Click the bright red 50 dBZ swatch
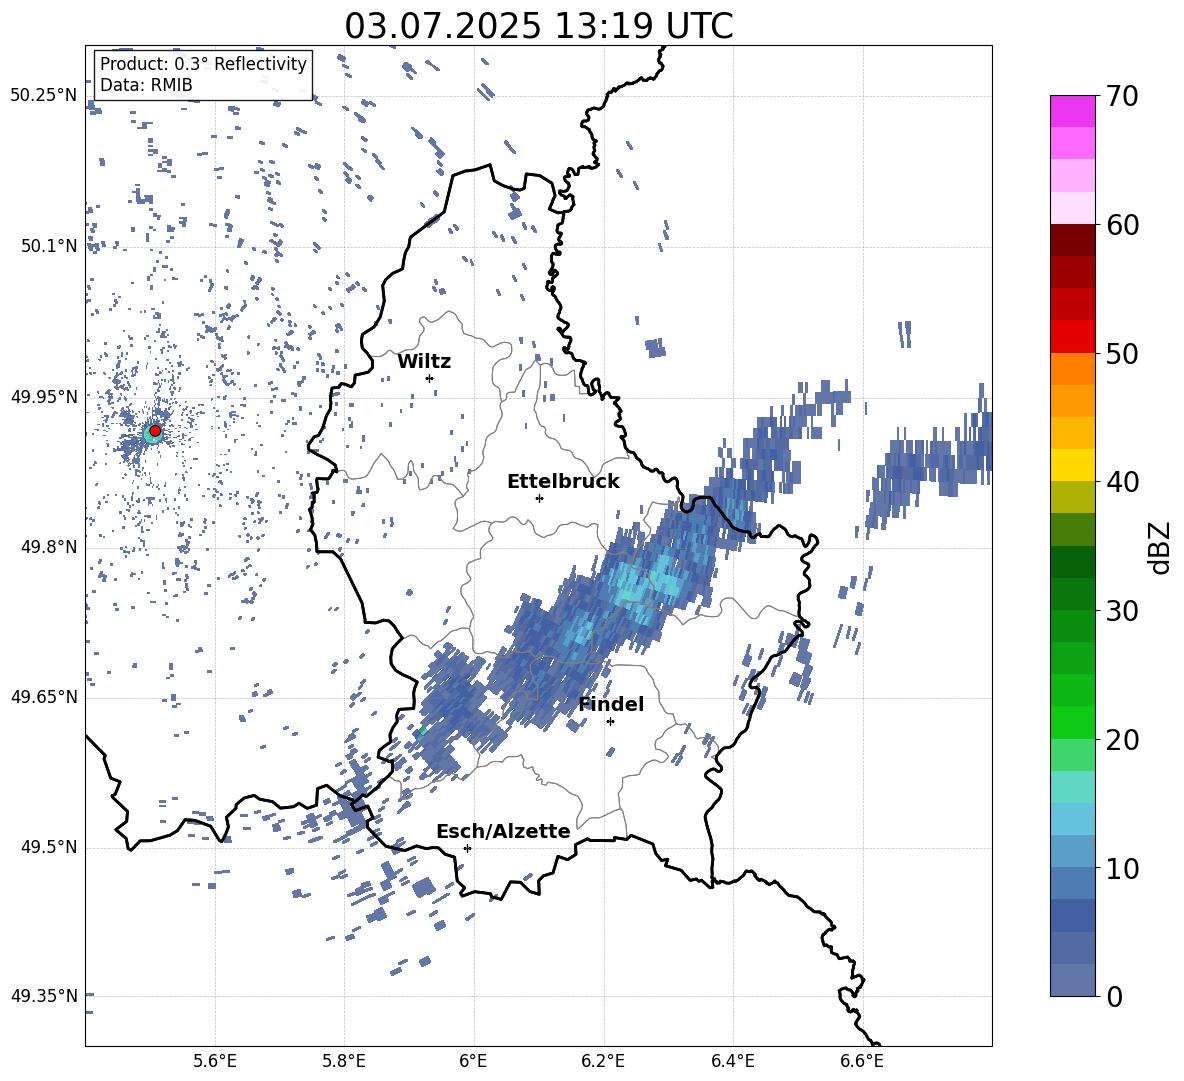Image resolution: width=1184 pixels, height=1081 pixels. point(1073,337)
